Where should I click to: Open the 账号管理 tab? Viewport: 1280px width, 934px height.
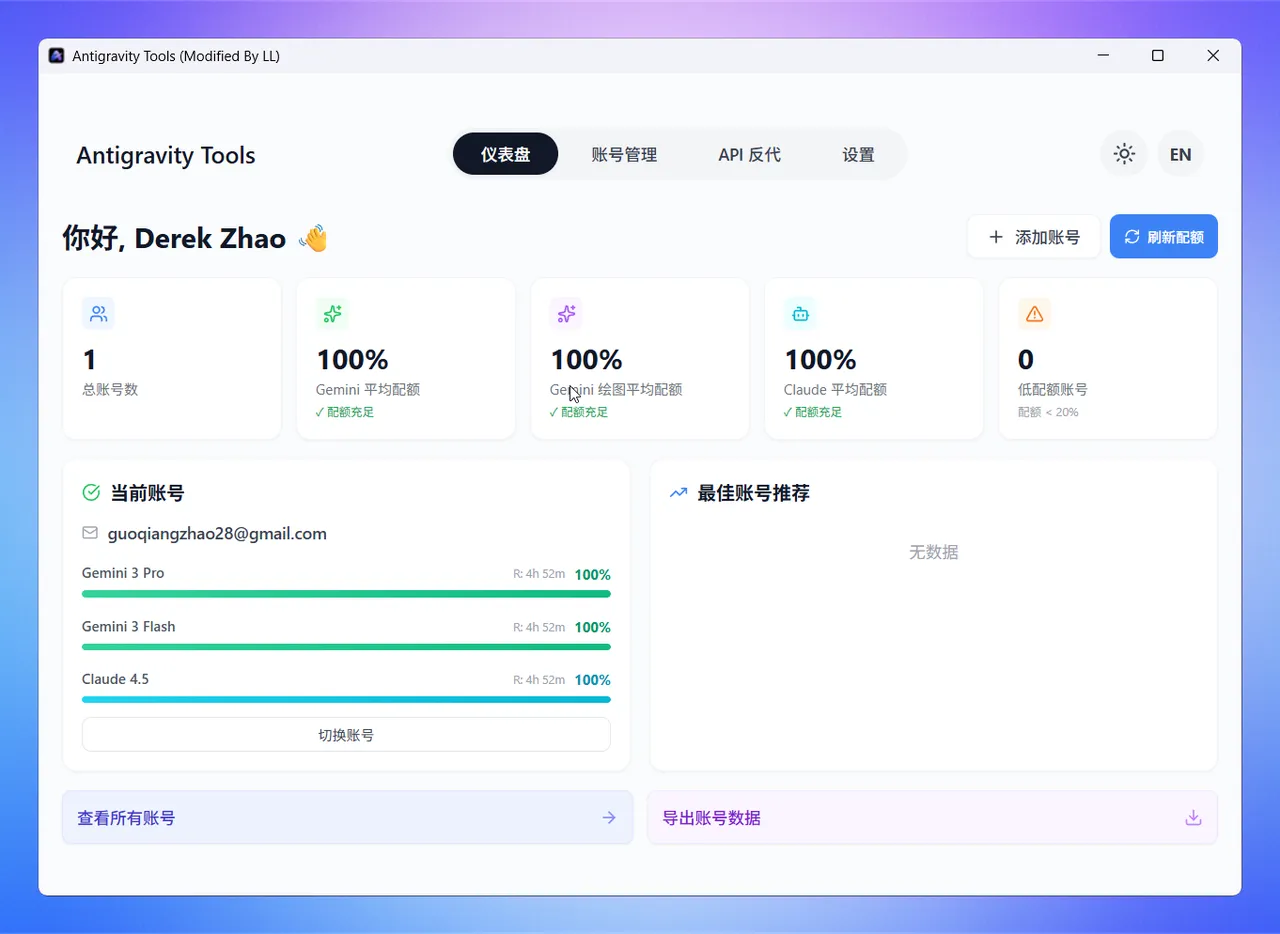pyautogui.click(x=624, y=155)
